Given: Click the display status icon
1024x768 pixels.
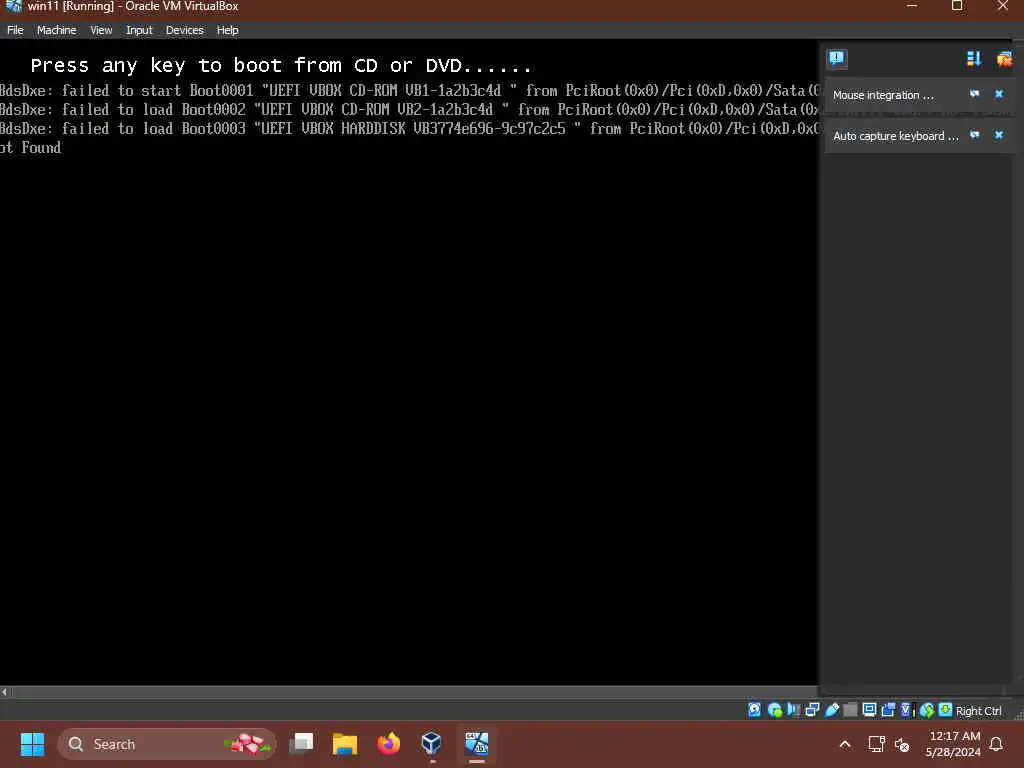Looking at the screenshot, I should coord(869,710).
